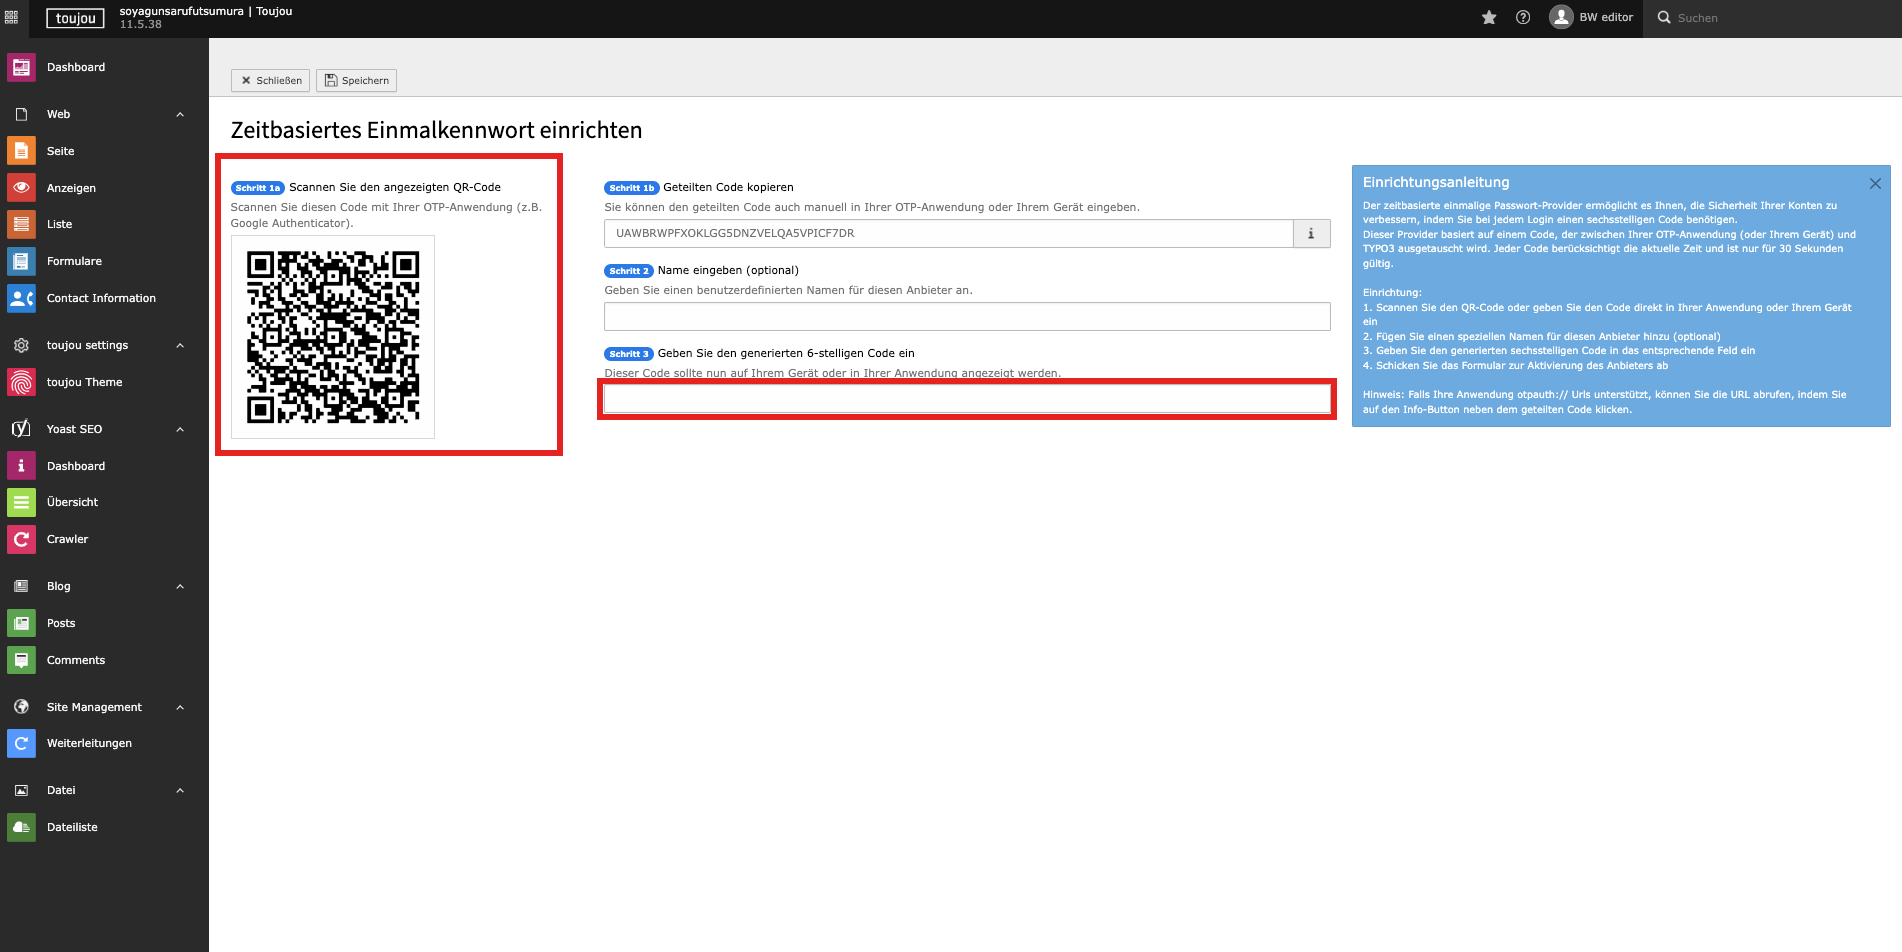The width and height of the screenshot is (1902, 952).
Task: Close the Einrichtungsanleitung info panel
Action: coord(1875,184)
